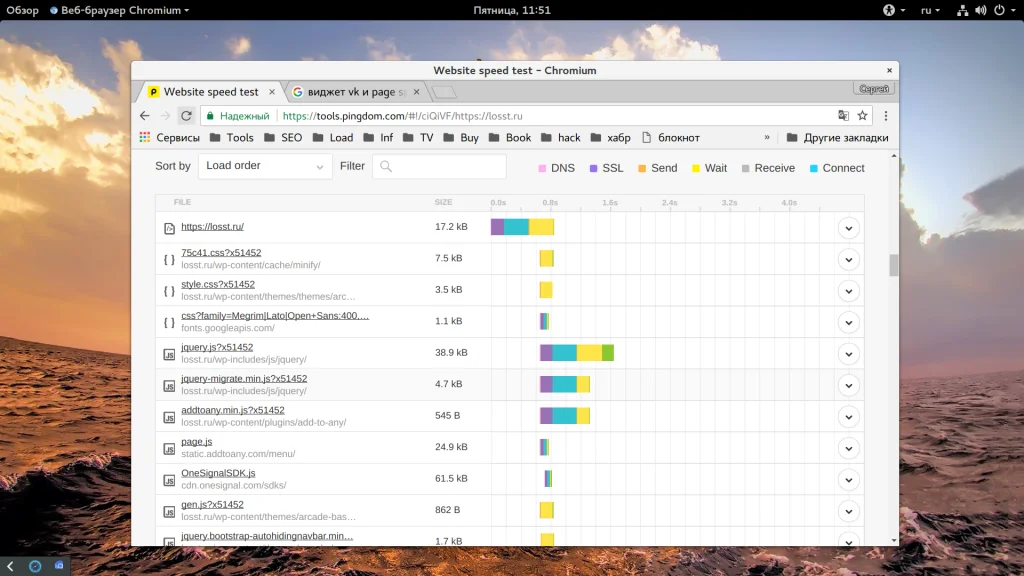Open the Load order sort dropdown

(x=265, y=166)
